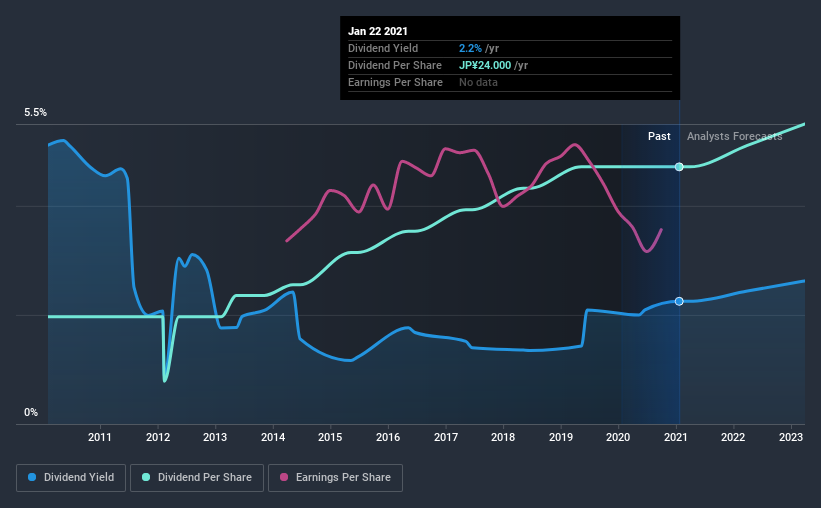Image resolution: width=821 pixels, height=508 pixels.
Task: Click the 2019 x-axis label
Action: tap(561, 437)
